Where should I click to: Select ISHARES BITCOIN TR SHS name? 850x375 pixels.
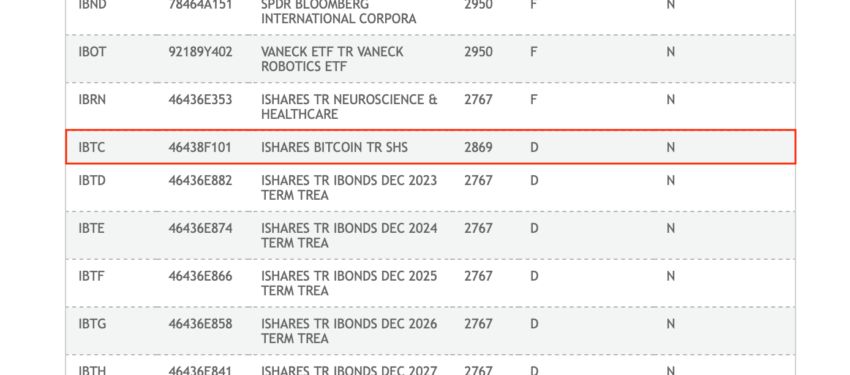[334, 147]
